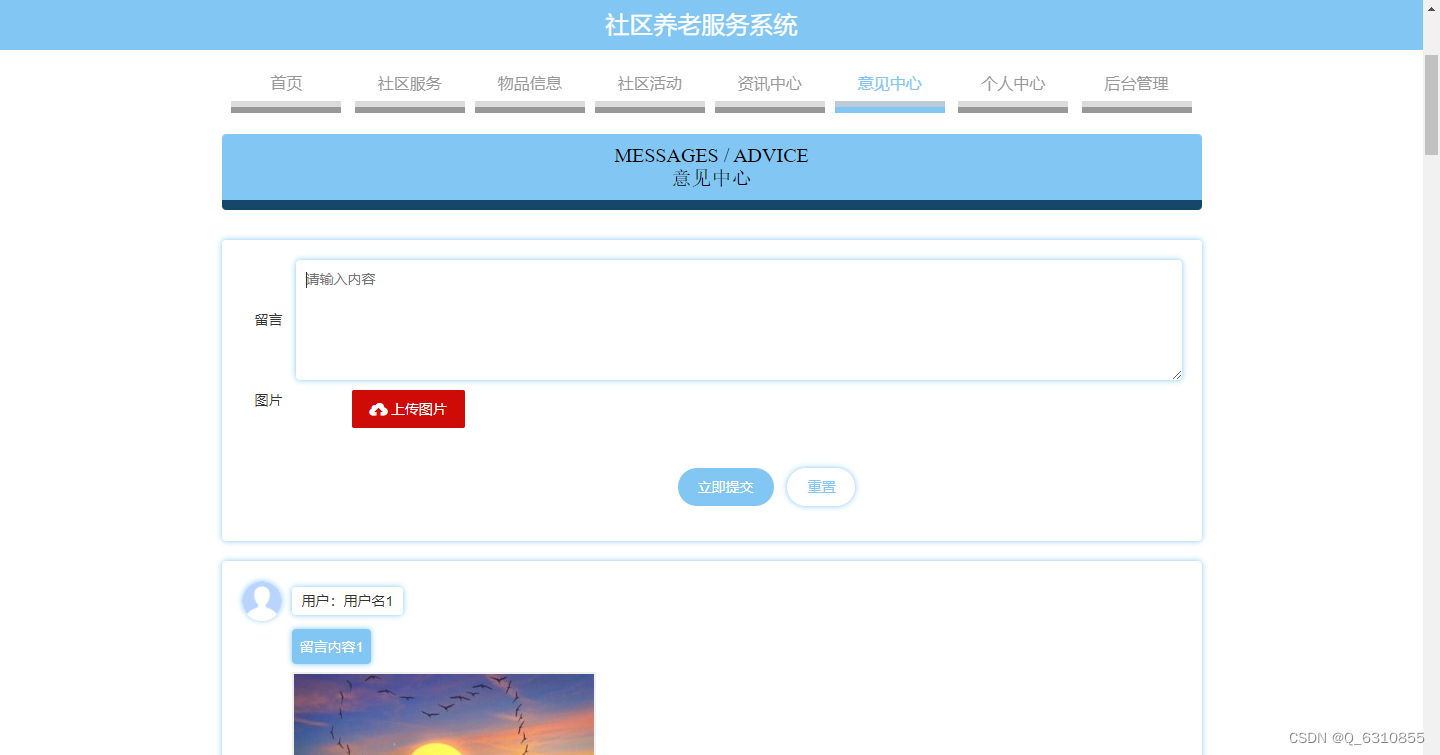Screen dimensions: 1440x755
Task: Click the 用户：用户名1 name label
Action: coord(346,601)
